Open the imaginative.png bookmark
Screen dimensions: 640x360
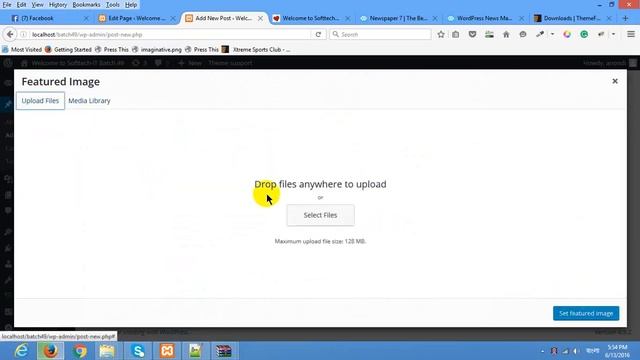tap(157, 49)
